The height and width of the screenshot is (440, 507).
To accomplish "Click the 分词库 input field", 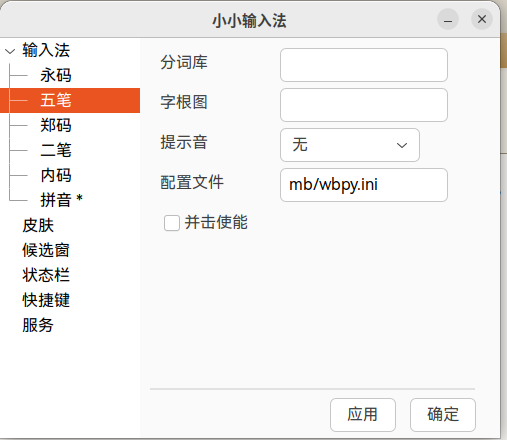I will click(x=364, y=65).
